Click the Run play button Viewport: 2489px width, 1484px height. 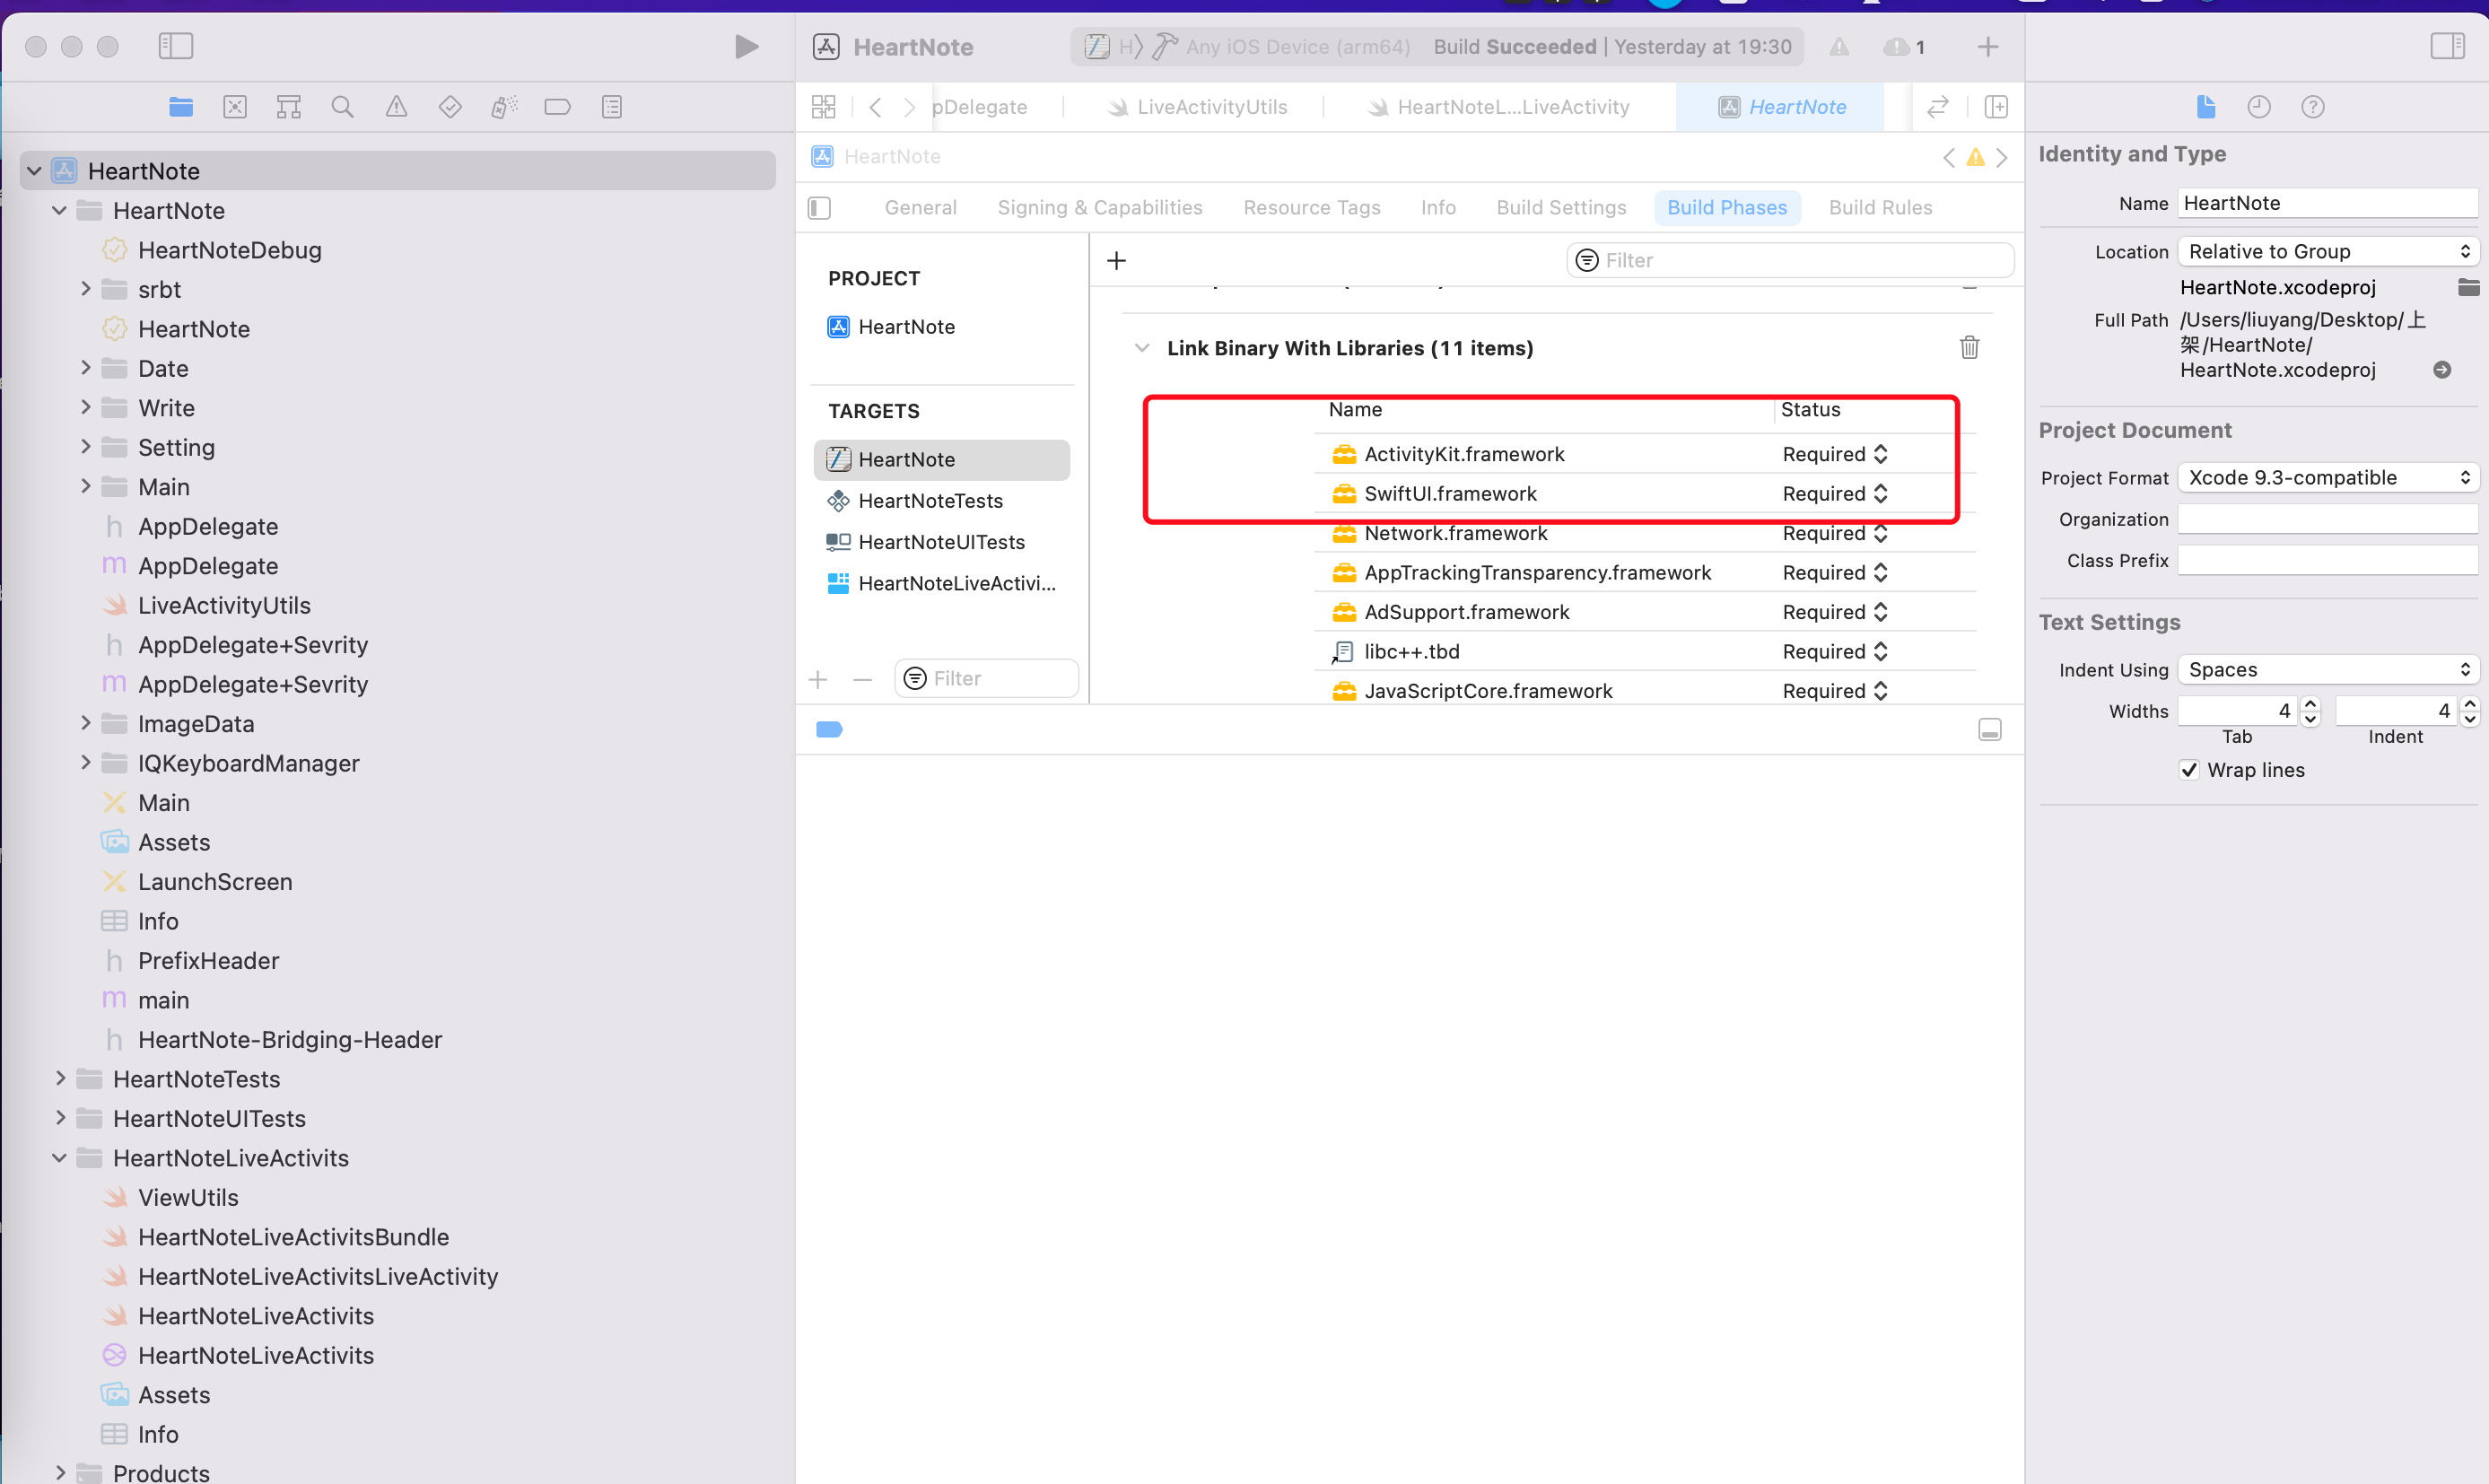[x=746, y=47]
